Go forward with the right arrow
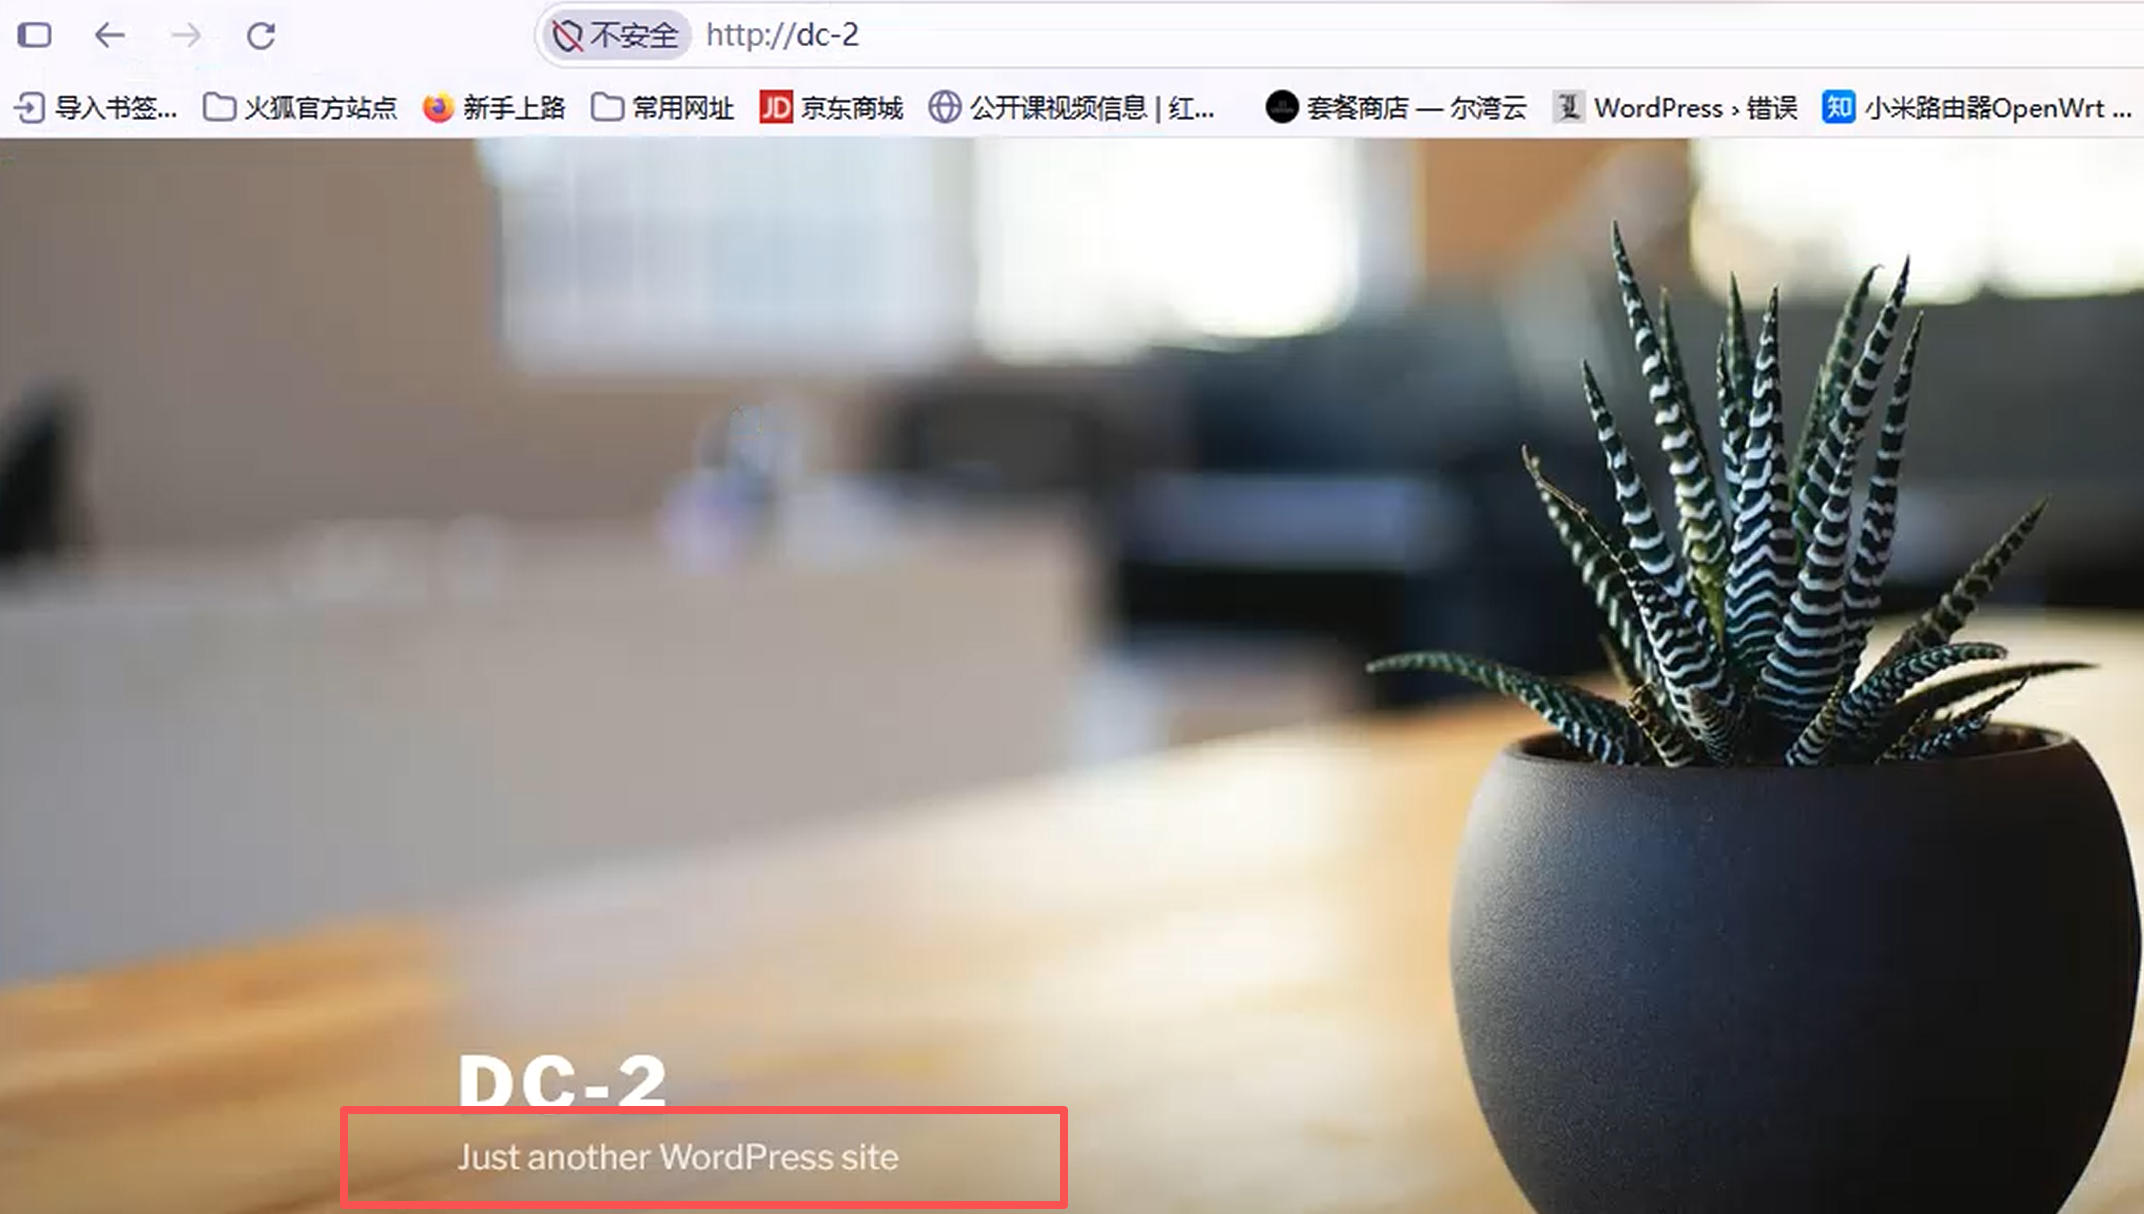 (x=186, y=36)
